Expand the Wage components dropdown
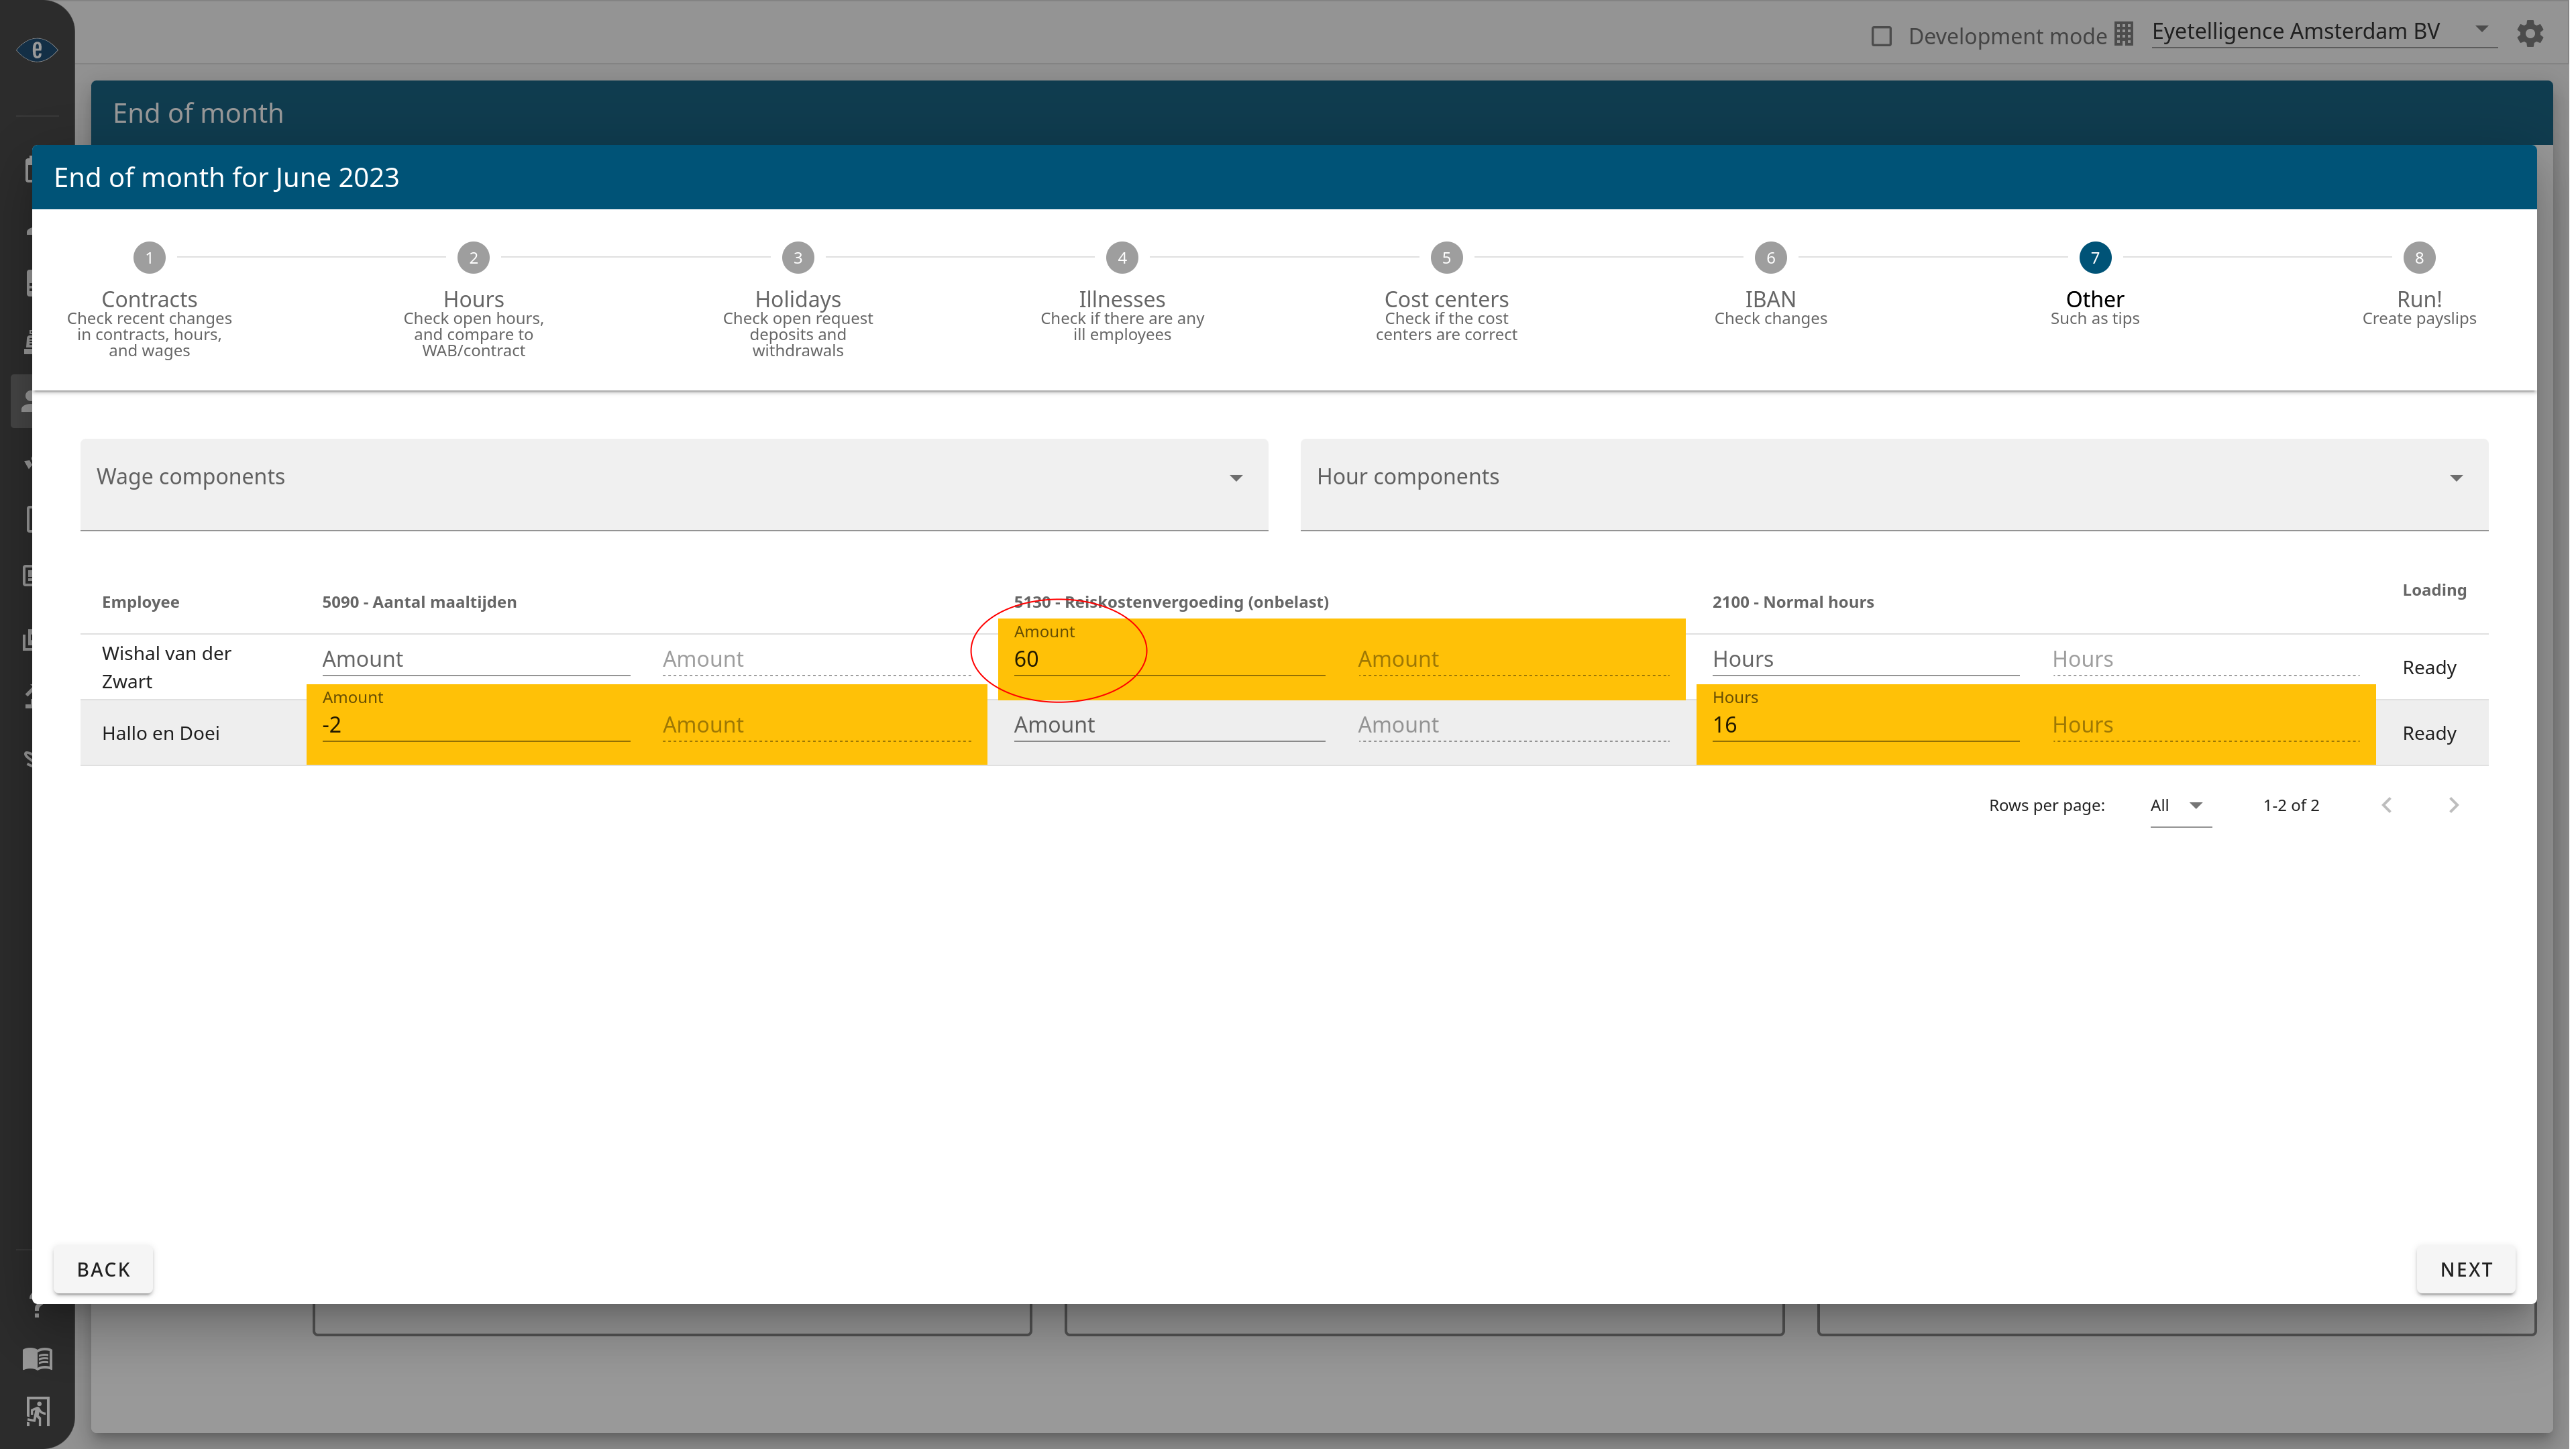 coord(674,484)
